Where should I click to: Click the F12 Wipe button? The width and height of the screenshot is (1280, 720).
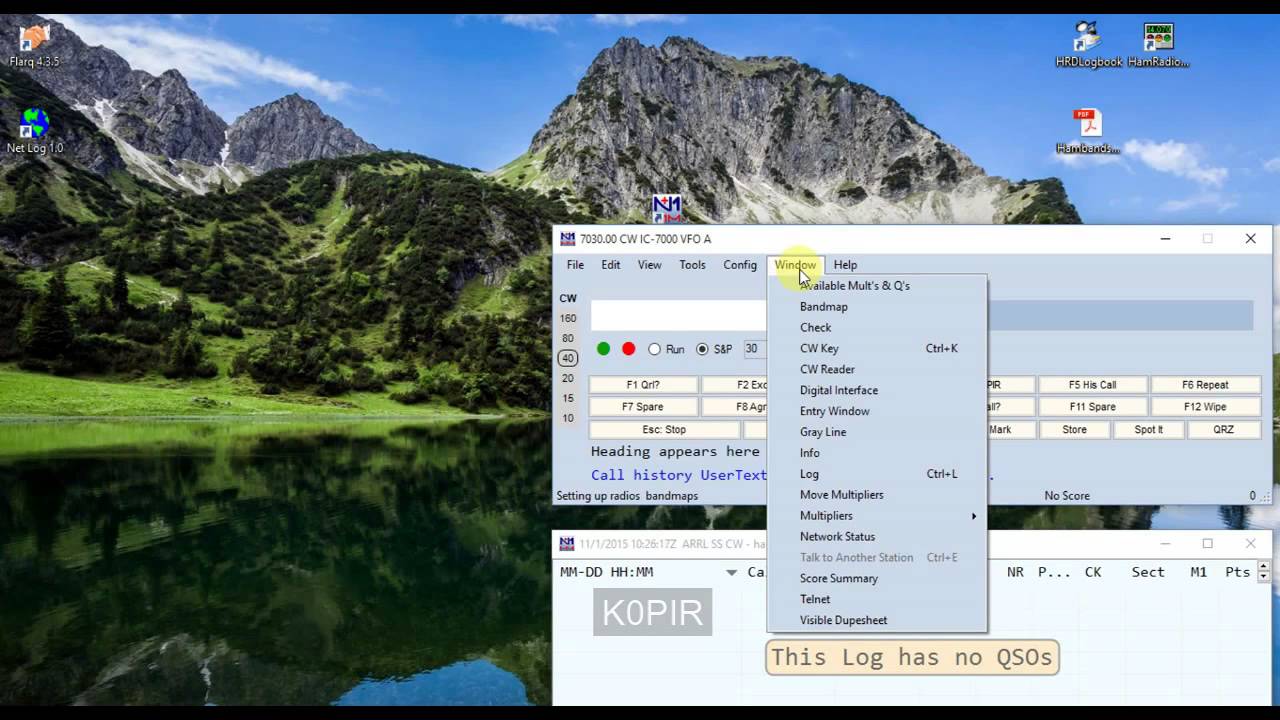(1205, 407)
